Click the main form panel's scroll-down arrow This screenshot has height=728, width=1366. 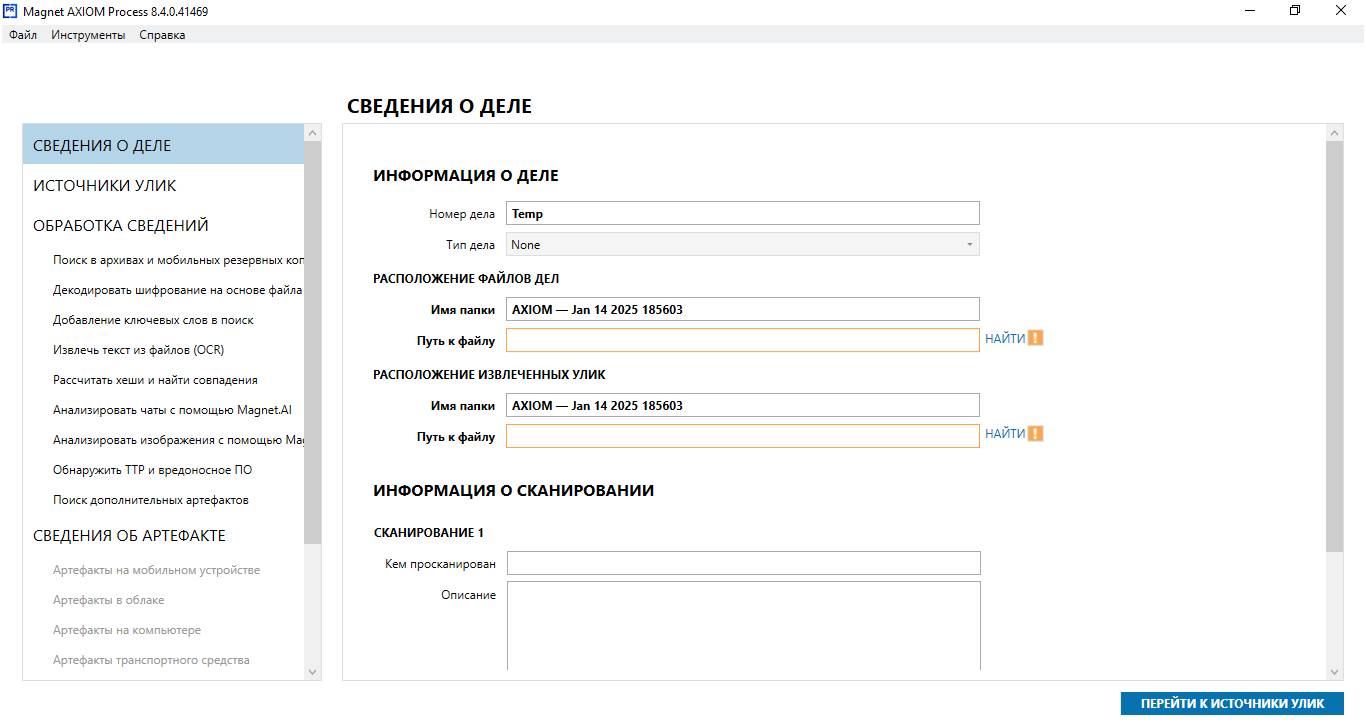tap(1334, 672)
